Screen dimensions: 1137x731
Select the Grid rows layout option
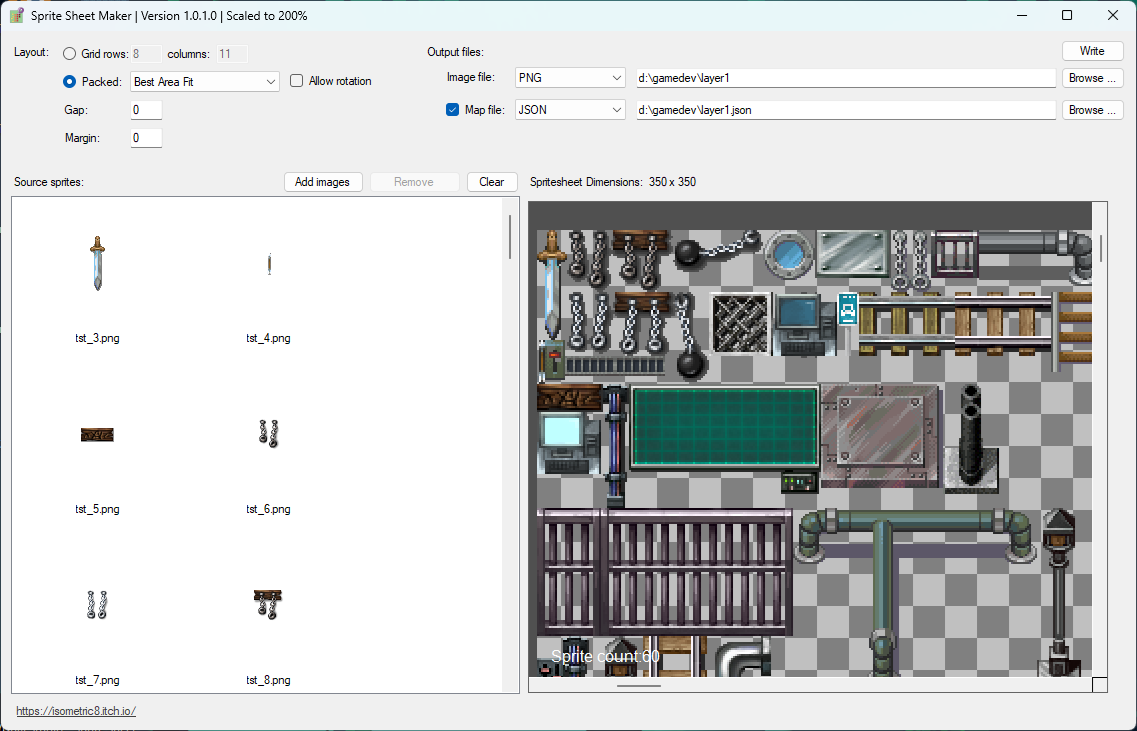click(70, 54)
